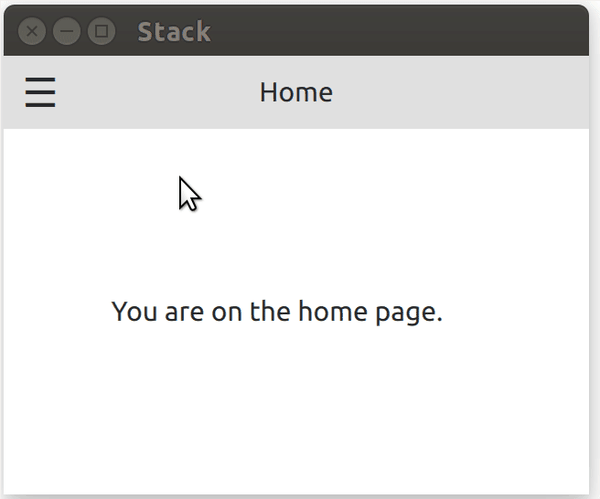Click the word "You" in the message
The width and height of the screenshot is (600, 499).
click(x=131, y=312)
